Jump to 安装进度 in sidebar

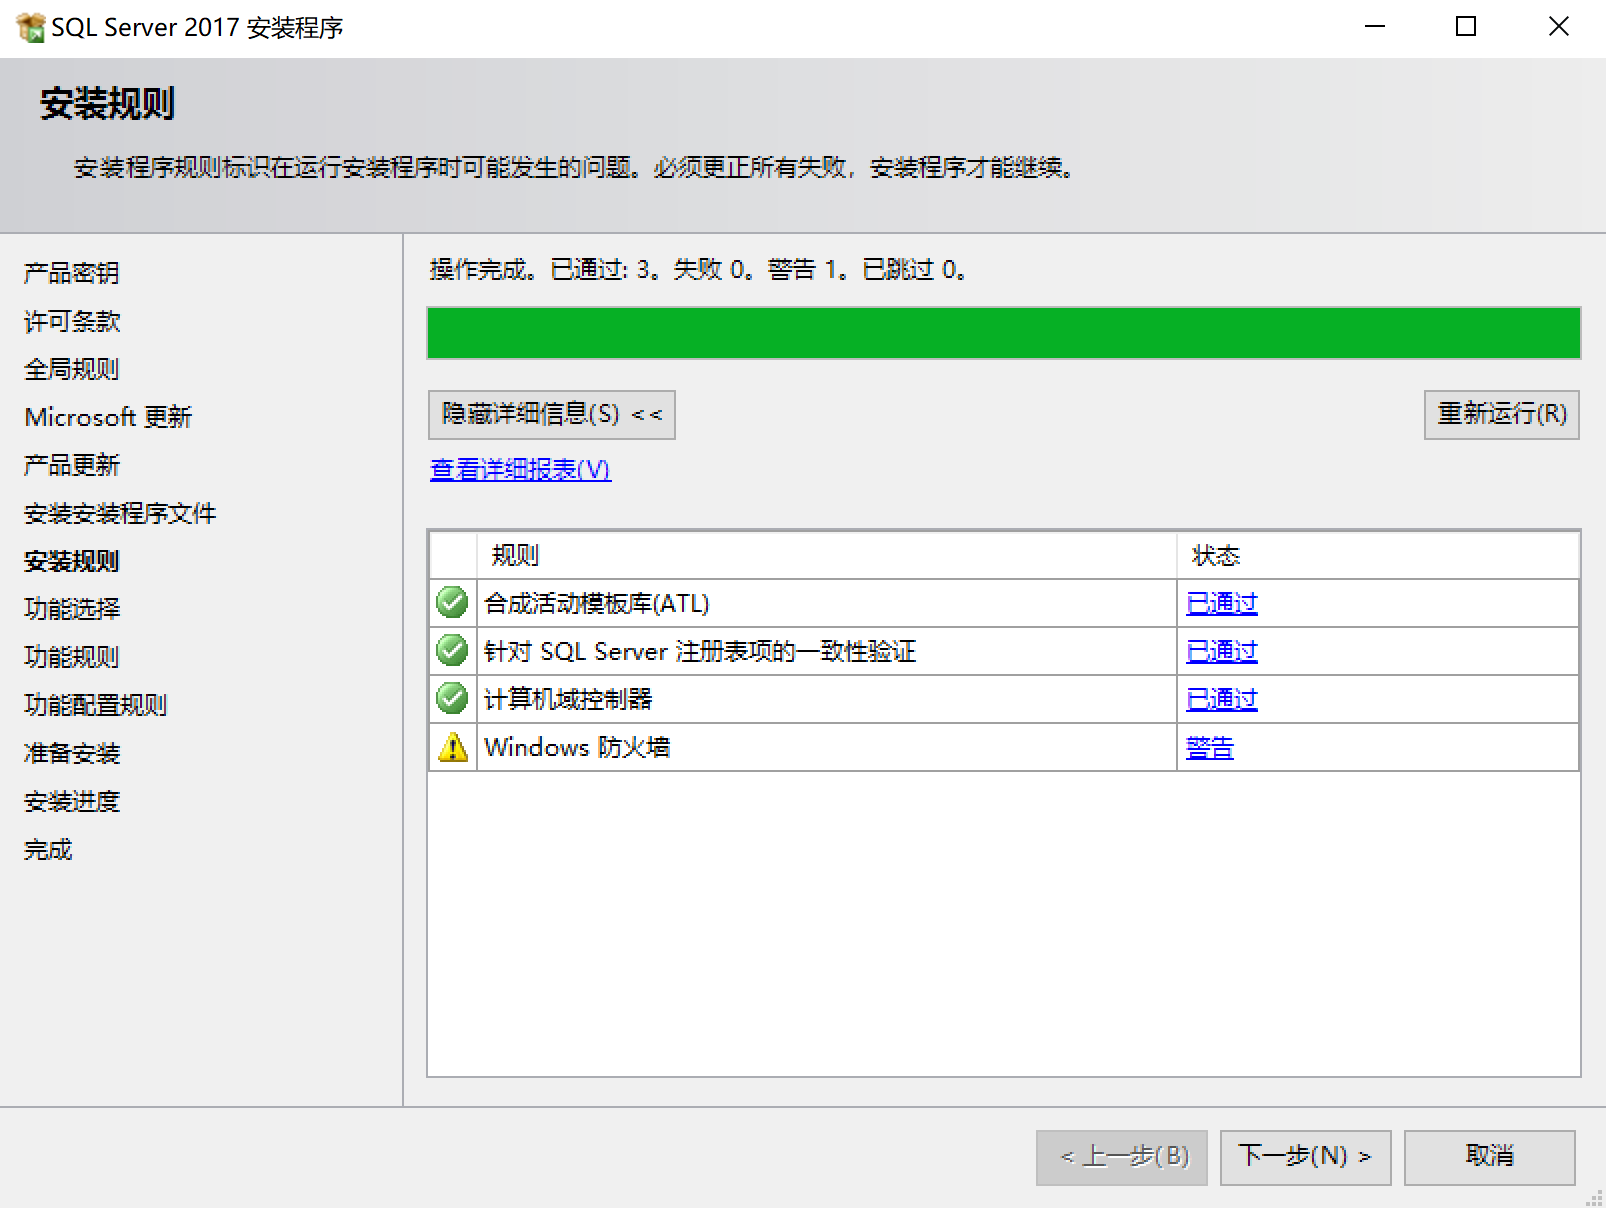(x=71, y=801)
